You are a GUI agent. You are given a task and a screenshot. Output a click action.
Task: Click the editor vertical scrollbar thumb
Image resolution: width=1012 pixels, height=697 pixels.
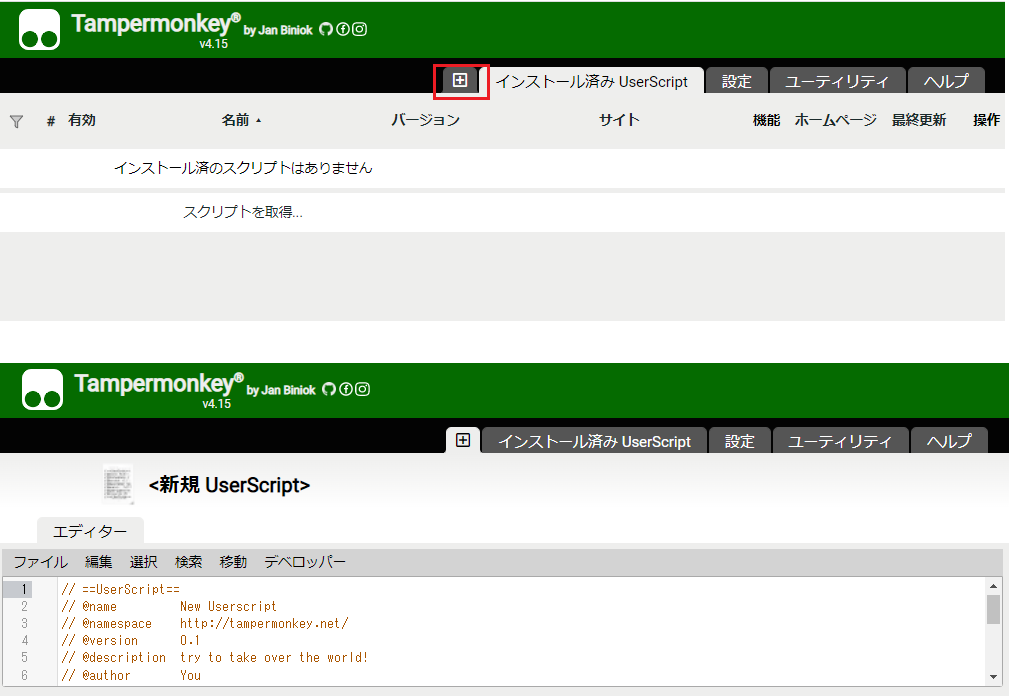coord(993,609)
